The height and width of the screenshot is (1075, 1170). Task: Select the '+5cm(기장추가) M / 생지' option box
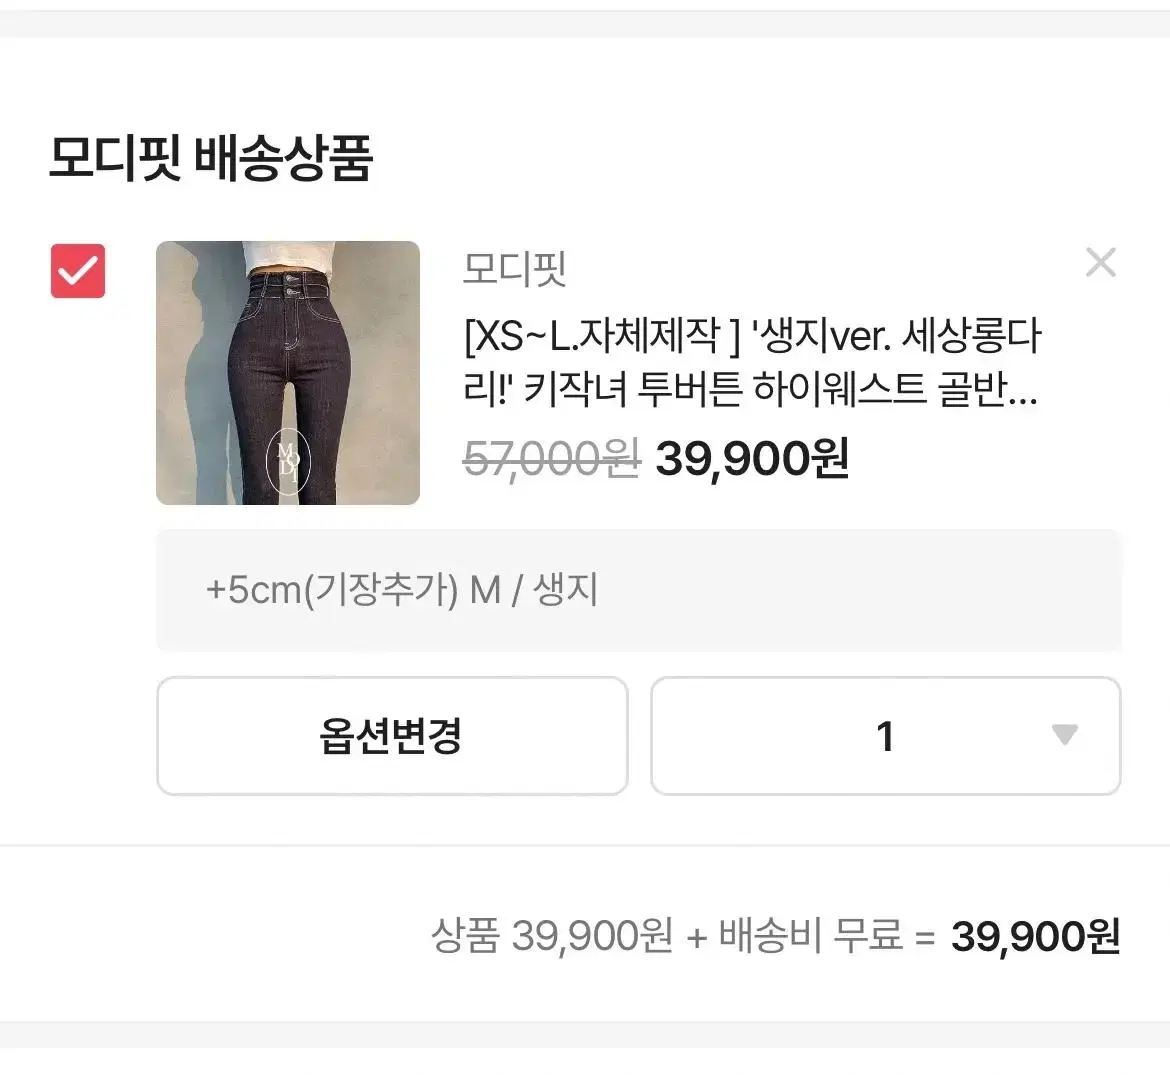639,591
